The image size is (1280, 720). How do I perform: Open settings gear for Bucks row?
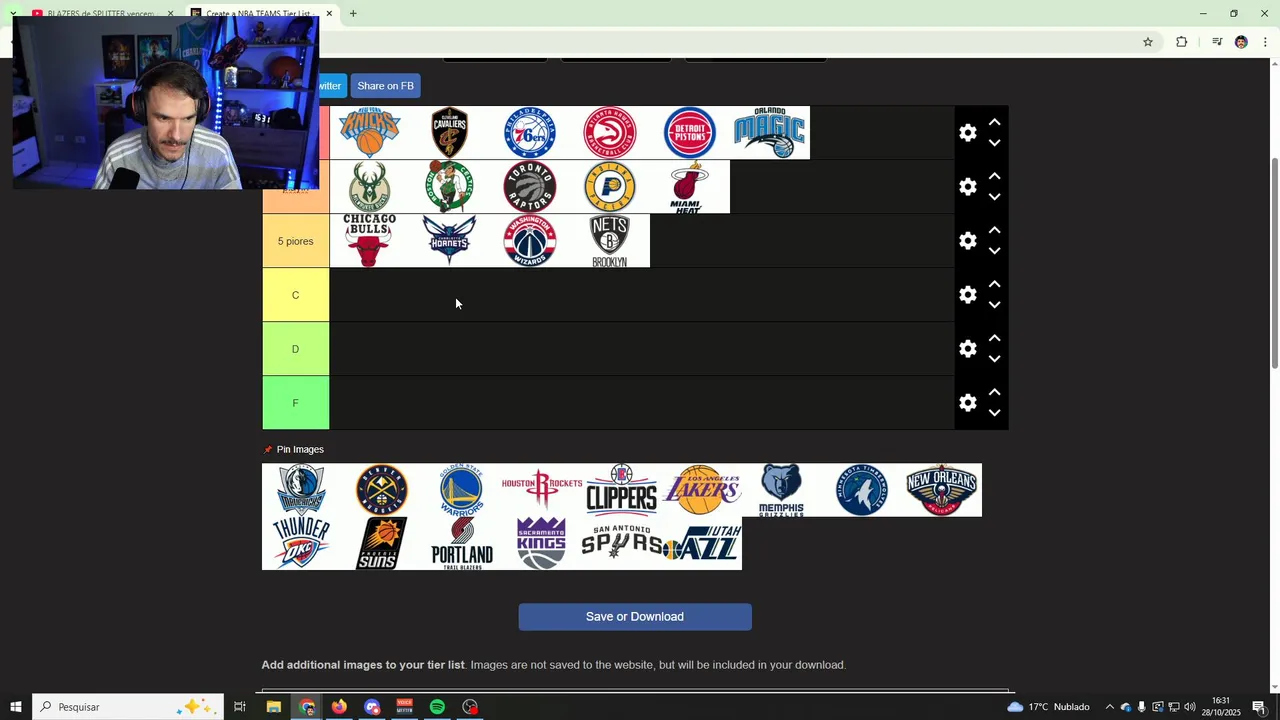click(x=968, y=187)
